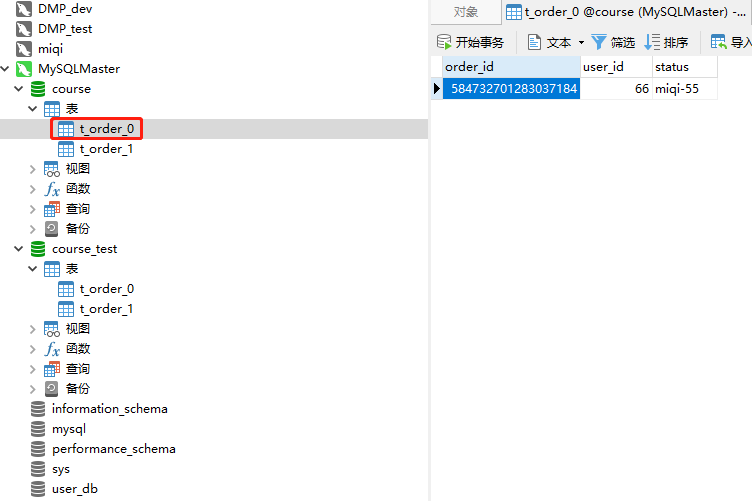Click the course_test database icon
This screenshot has width=752, height=501.
point(38,249)
